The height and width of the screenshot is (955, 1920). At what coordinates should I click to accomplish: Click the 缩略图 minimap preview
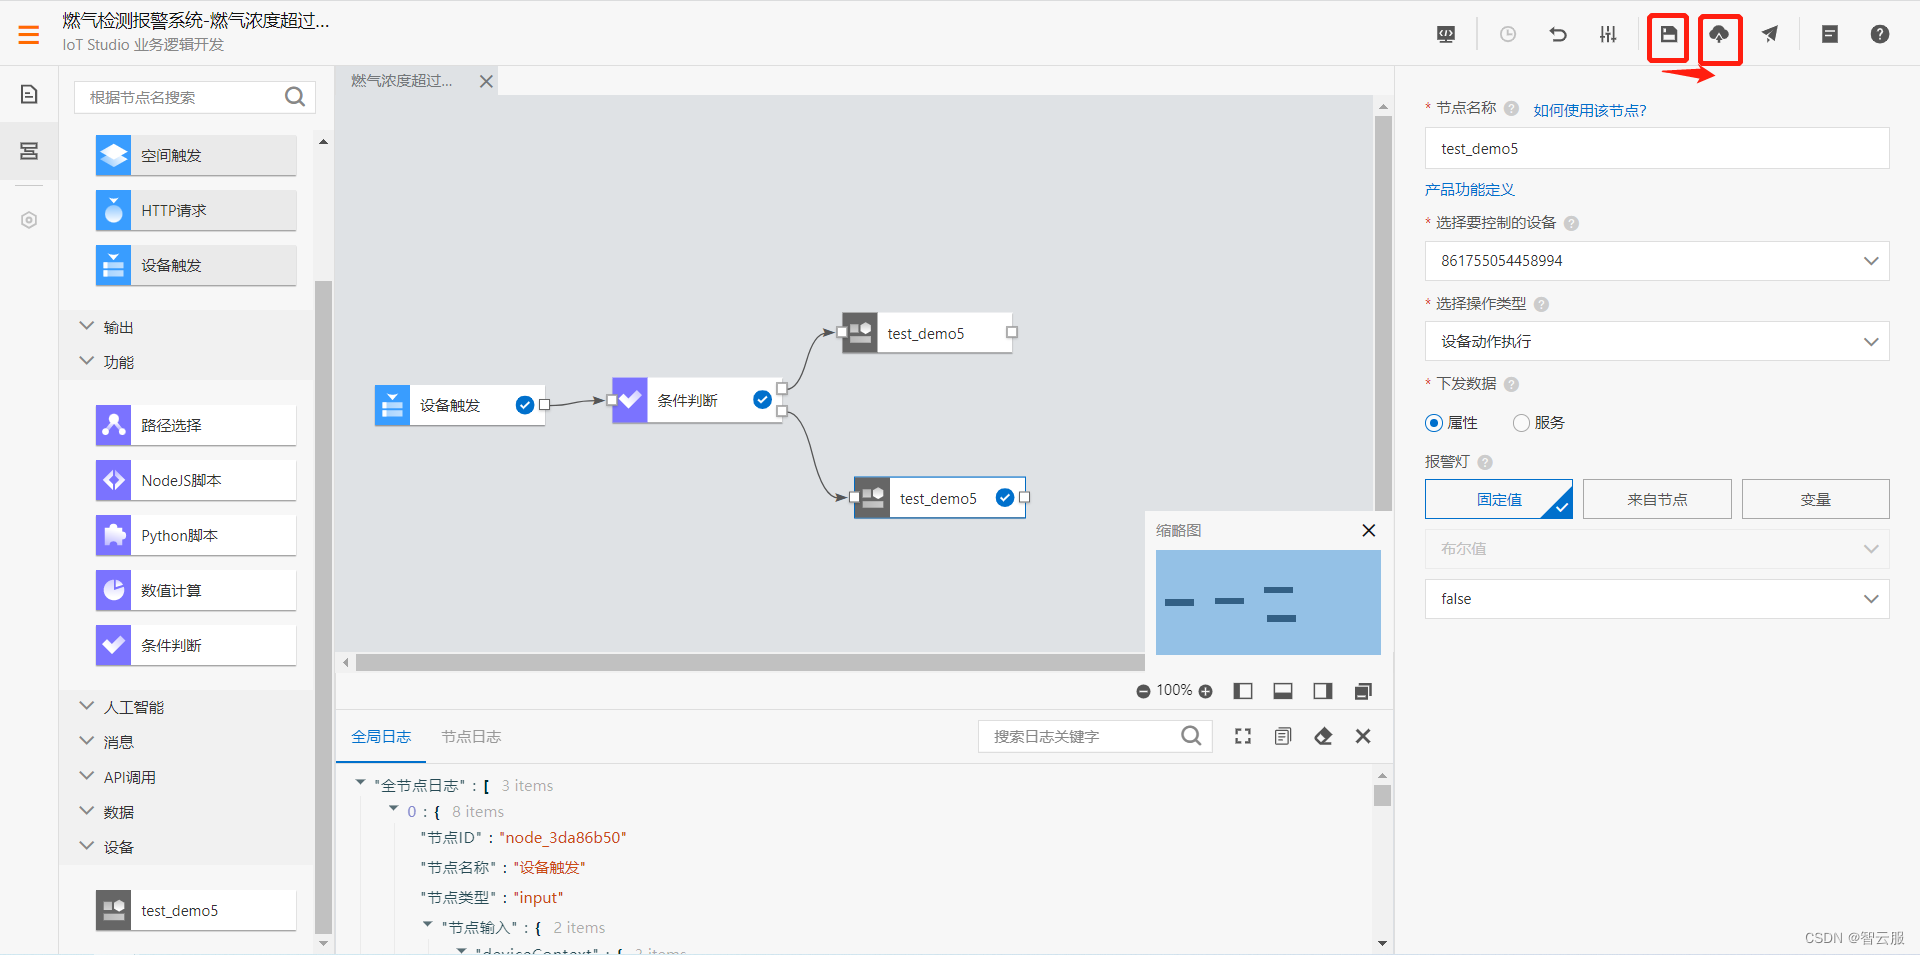tap(1268, 602)
